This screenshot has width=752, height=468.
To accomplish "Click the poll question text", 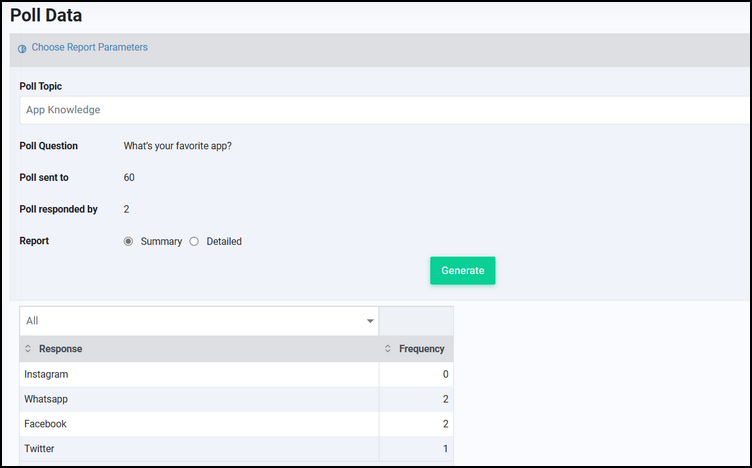I will (x=177, y=146).
